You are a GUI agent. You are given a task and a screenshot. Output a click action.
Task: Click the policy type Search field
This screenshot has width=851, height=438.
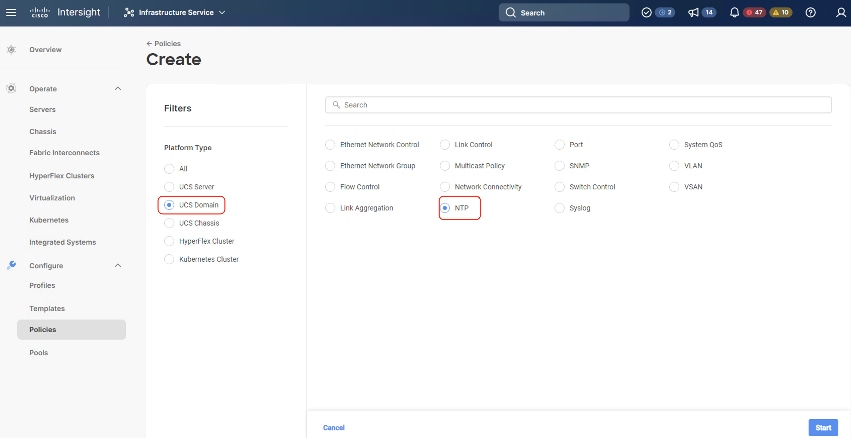(578, 105)
